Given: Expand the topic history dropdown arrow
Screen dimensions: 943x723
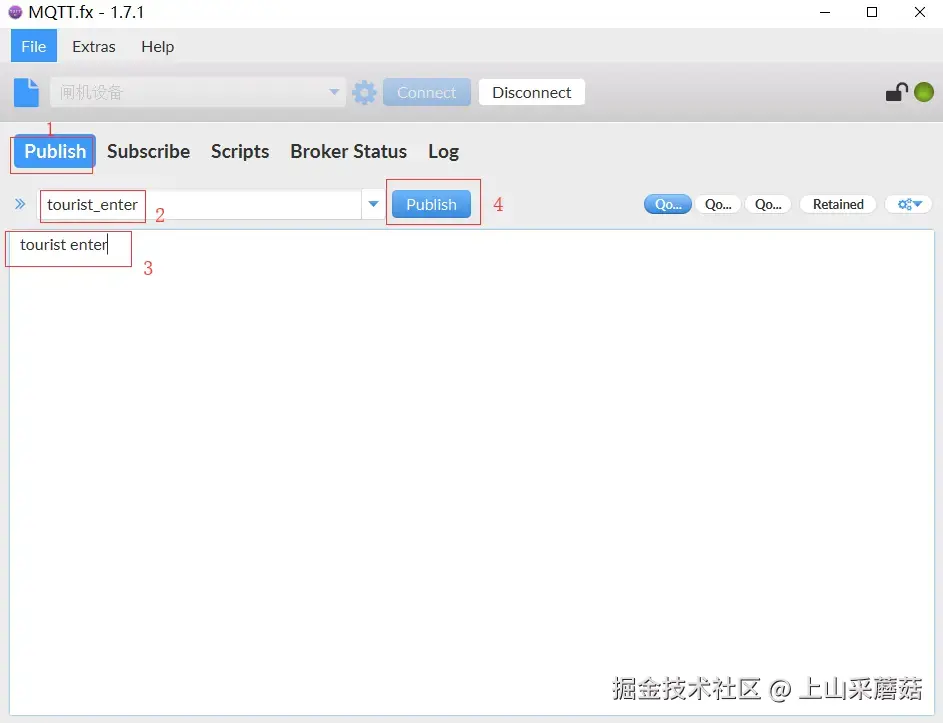Looking at the screenshot, I should click(373, 205).
